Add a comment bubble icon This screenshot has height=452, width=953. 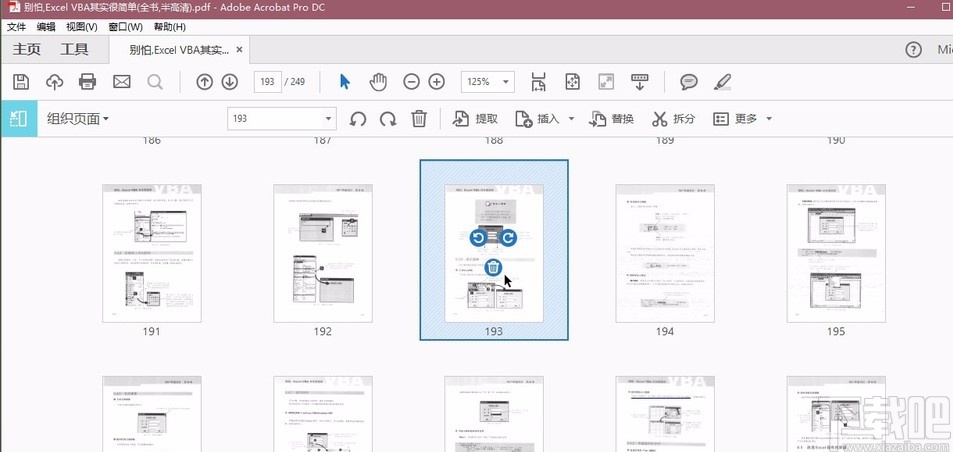coord(689,81)
